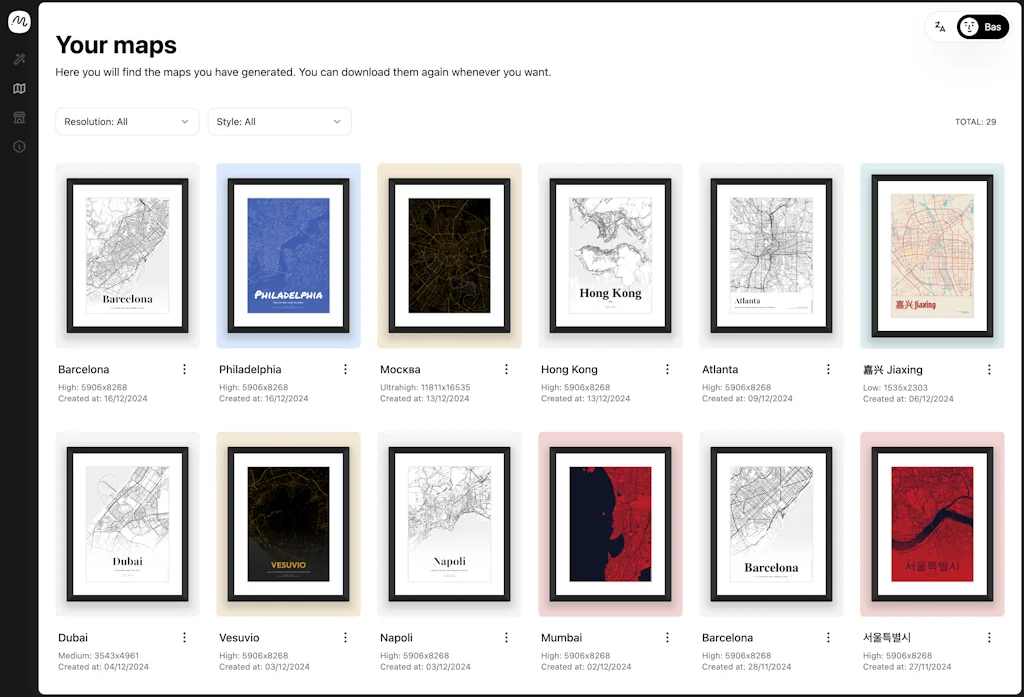Click the first Barcelona map title

tap(84, 370)
